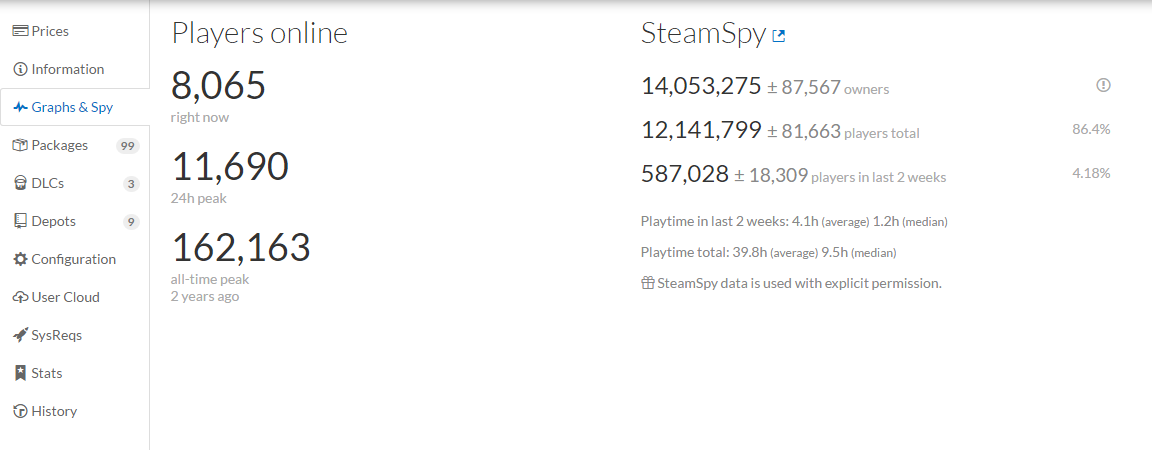Click the Prices credit card icon
Screen dimensions: 1152x465
point(20,31)
